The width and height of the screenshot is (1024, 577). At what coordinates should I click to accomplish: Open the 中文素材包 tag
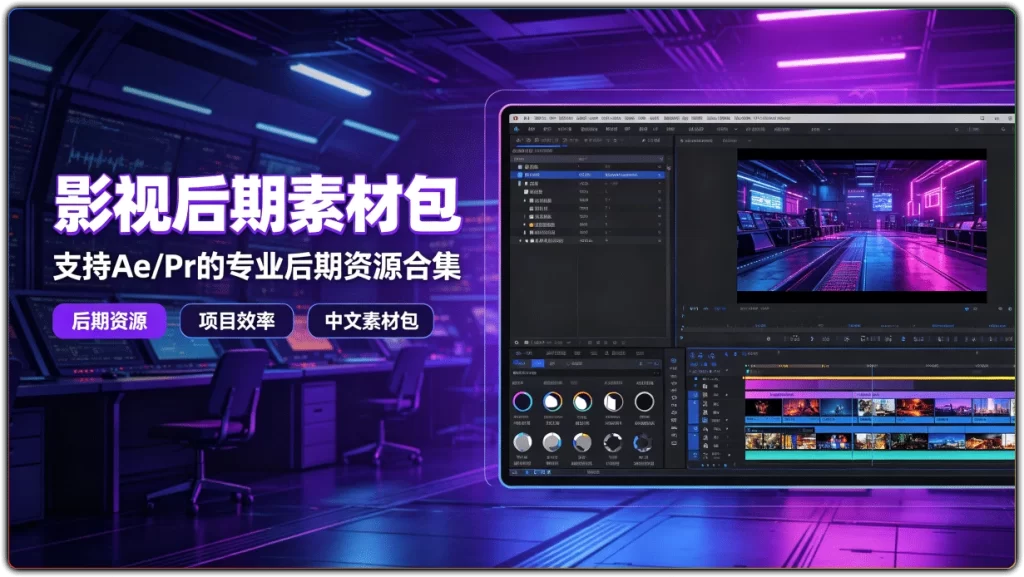(x=371, y=320)
